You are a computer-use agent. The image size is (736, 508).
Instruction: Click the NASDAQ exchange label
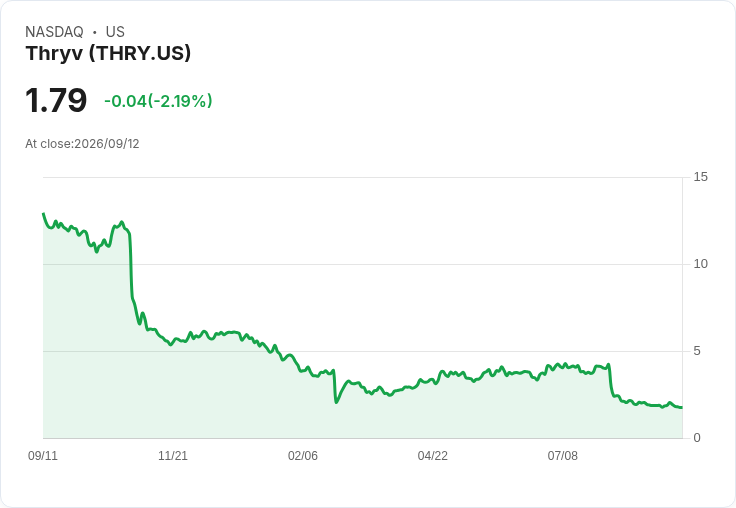click(x=54, y=32)
